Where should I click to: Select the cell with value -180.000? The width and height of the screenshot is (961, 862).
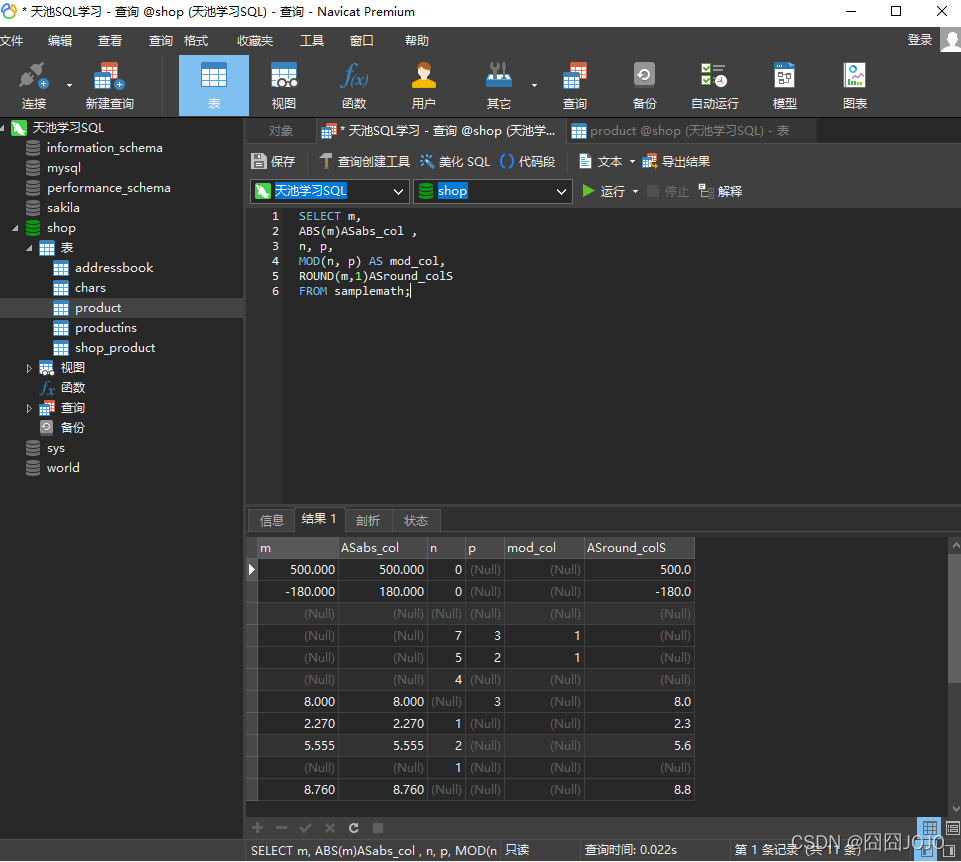(298, 592)
